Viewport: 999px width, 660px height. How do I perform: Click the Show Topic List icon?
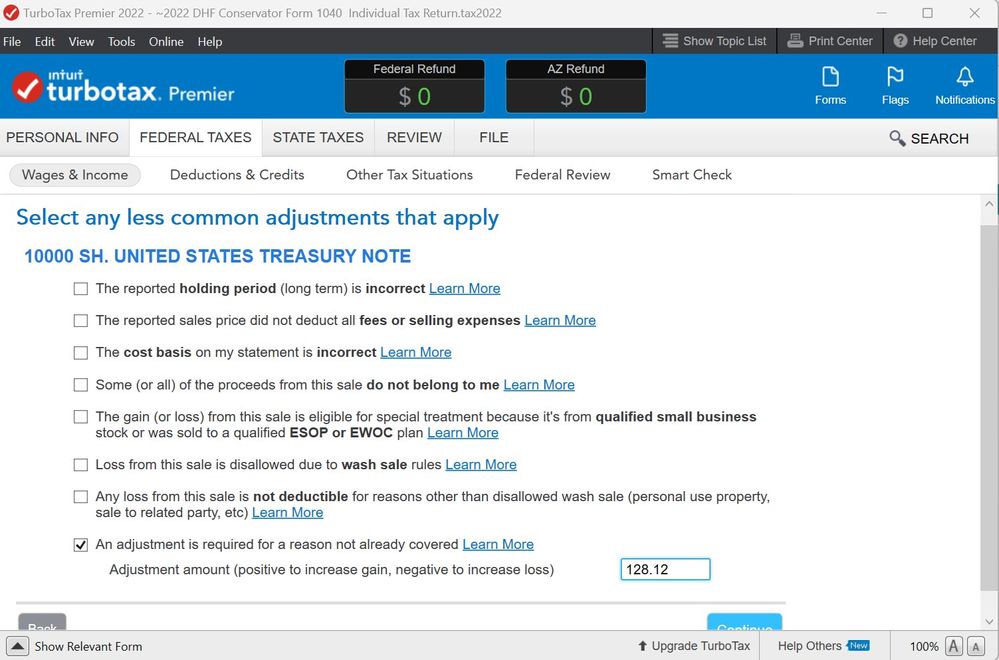coord(670,41)
